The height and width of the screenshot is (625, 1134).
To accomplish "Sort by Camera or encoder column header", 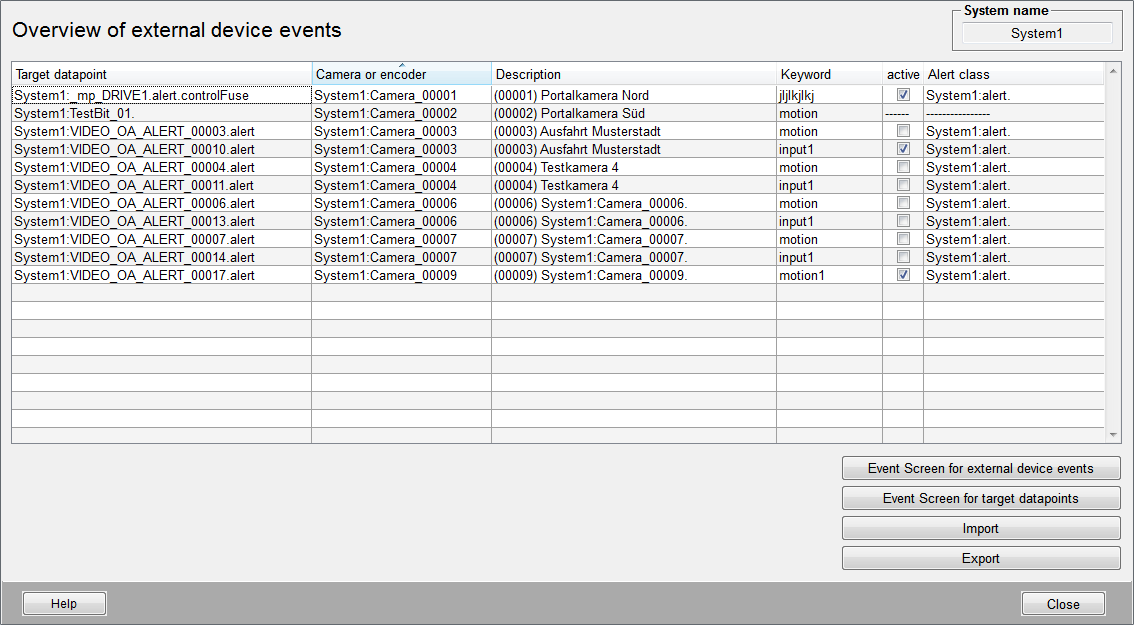I will coord(401,75).
